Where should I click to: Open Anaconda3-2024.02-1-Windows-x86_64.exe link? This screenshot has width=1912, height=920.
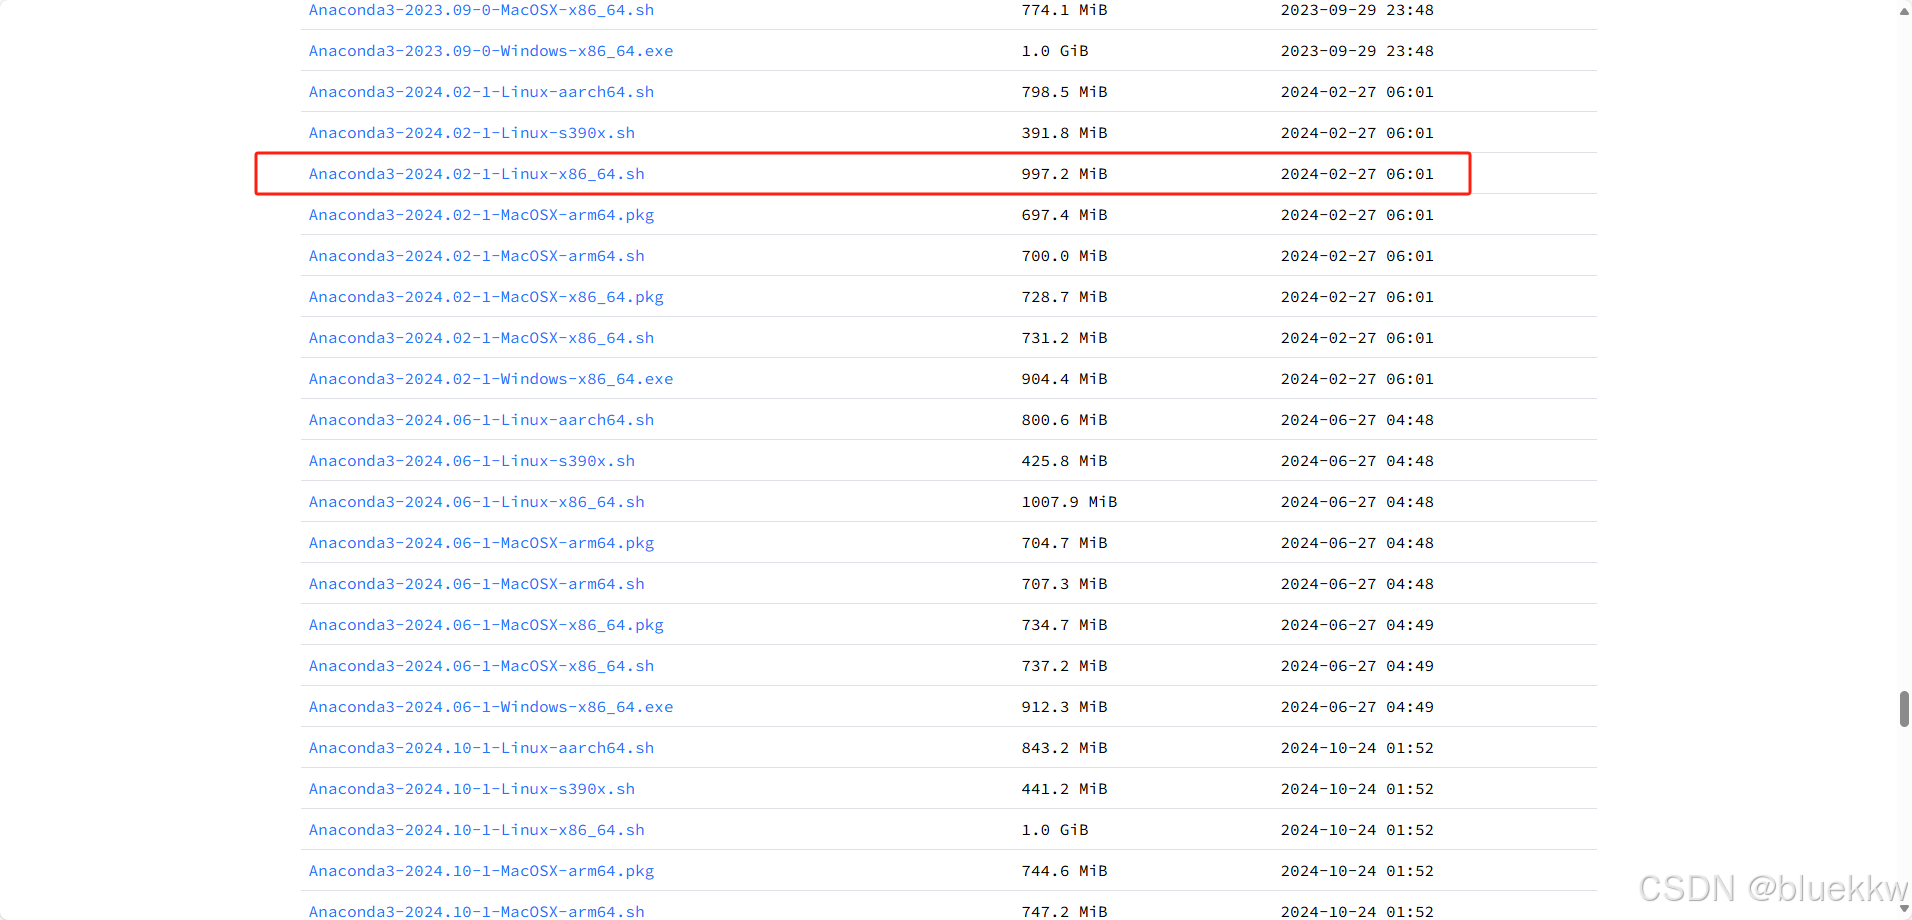[x=491, y=379]
